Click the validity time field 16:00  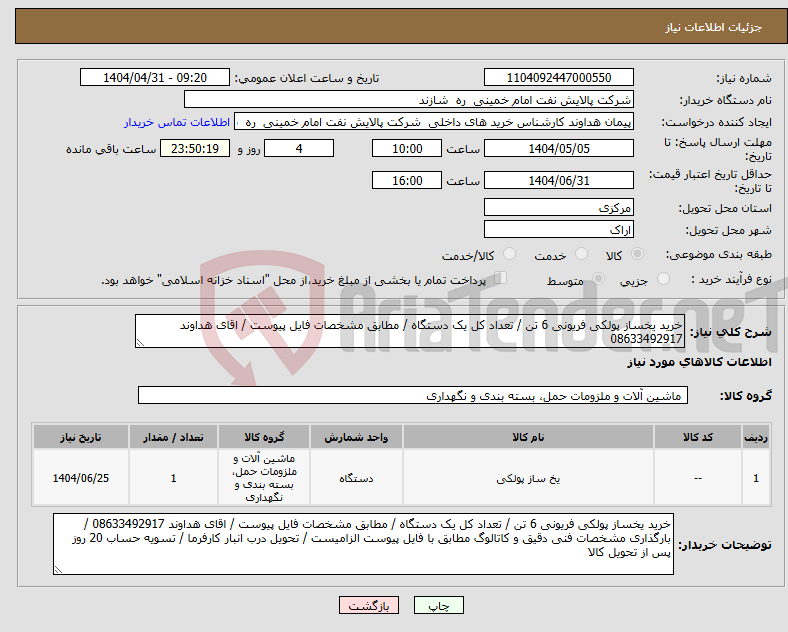click(407, 180)
